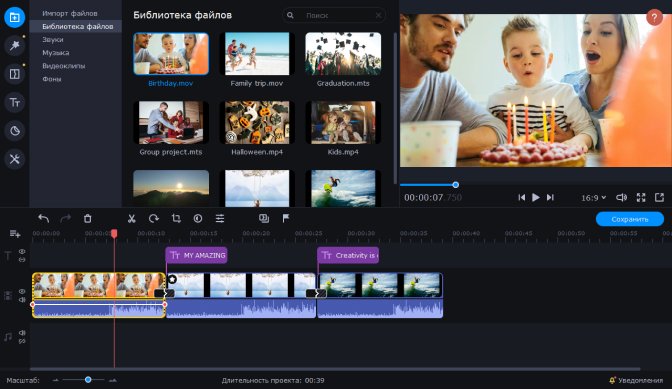Open the Музыка section
672x389 pixels.
[x=56, y=53]
